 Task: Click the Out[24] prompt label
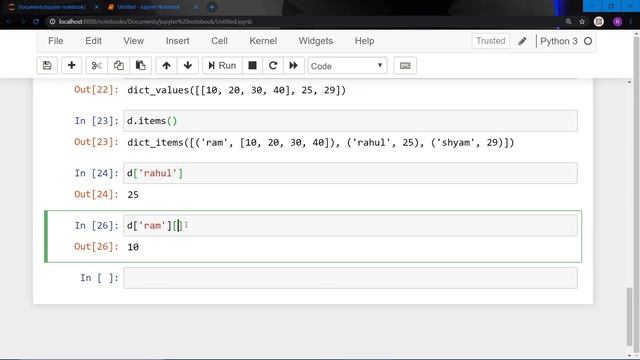pyautogui.click(x=96, y=194)
